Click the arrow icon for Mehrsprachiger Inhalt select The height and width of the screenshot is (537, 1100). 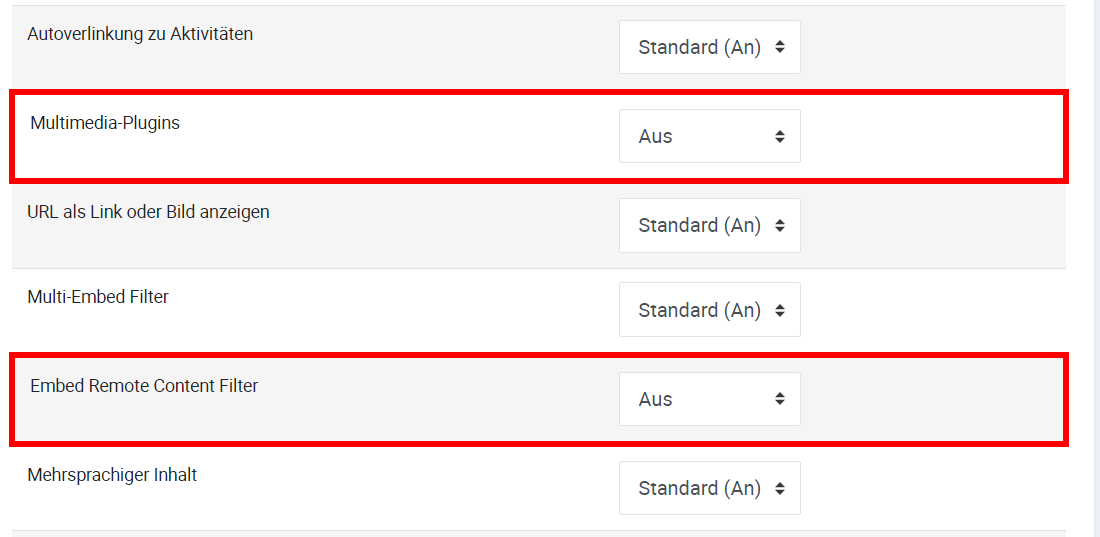coord(780,488)
